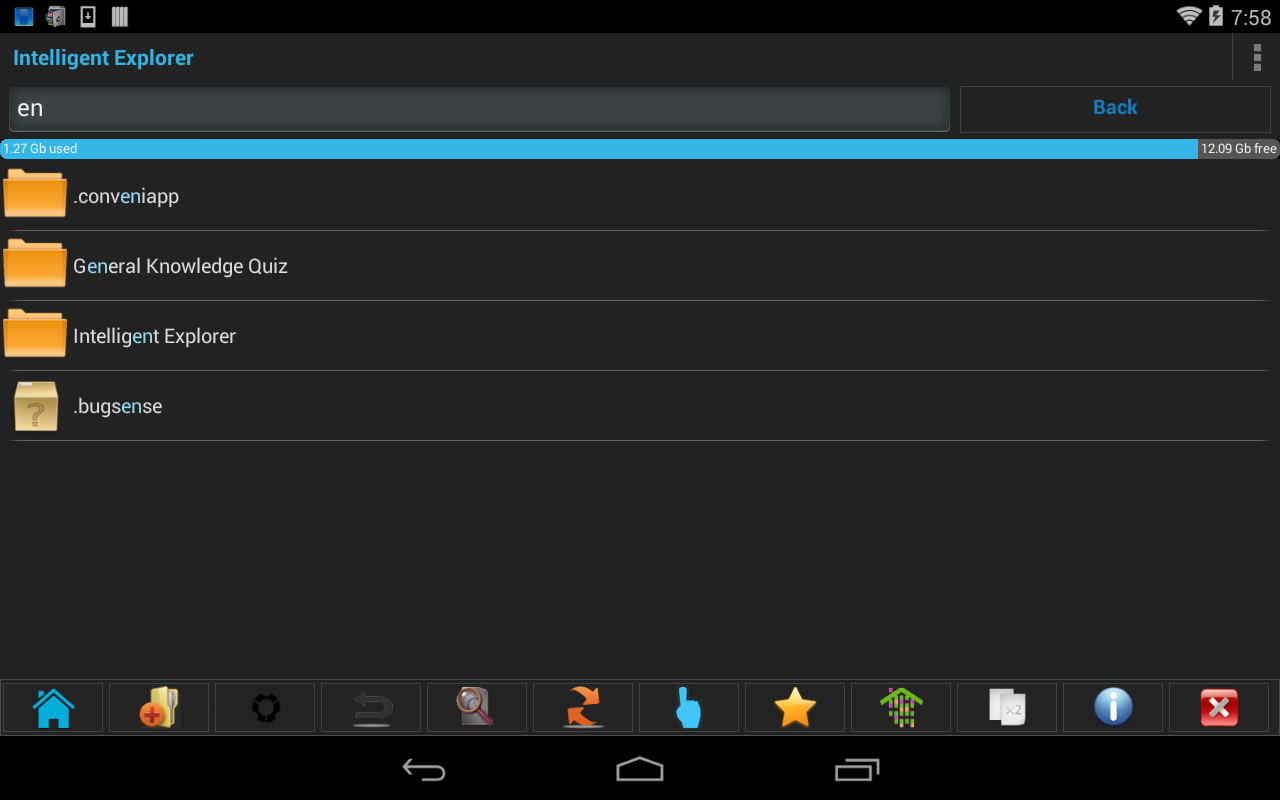
Task: Tap the Android recent apps navigation button
Action: point(856,769)
